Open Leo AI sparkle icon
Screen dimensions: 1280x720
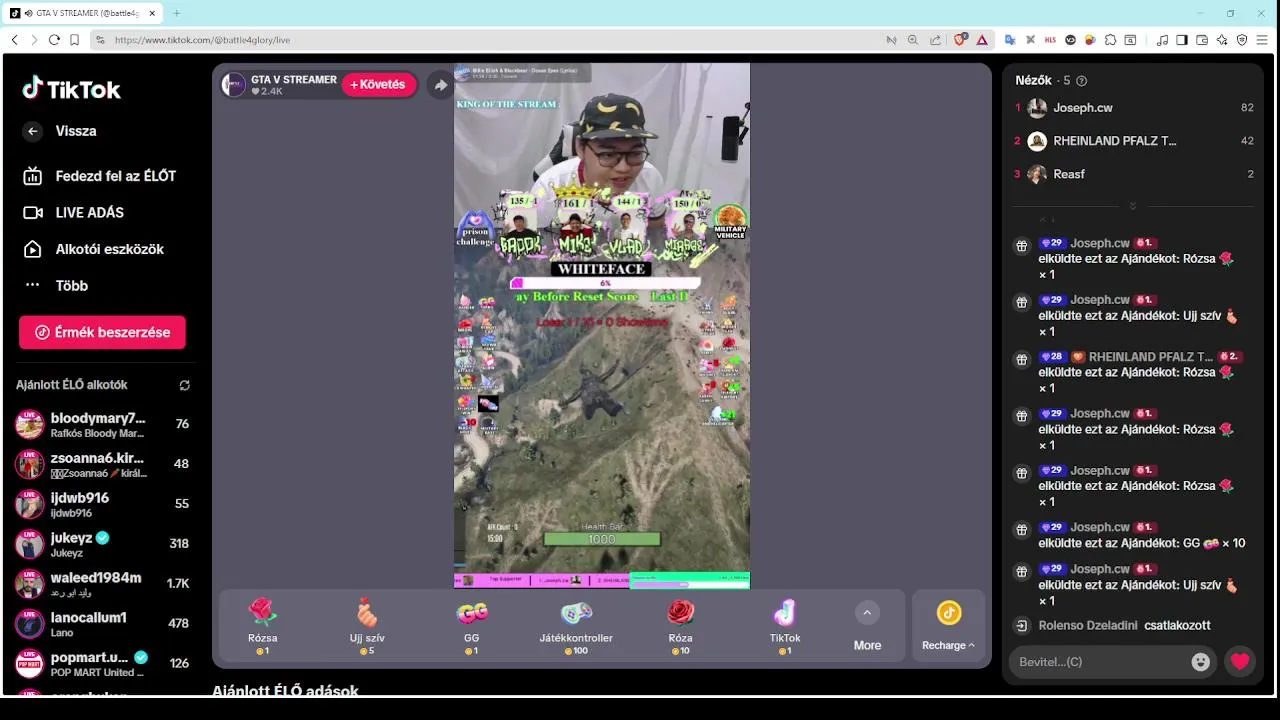(x=1222, y=40)
